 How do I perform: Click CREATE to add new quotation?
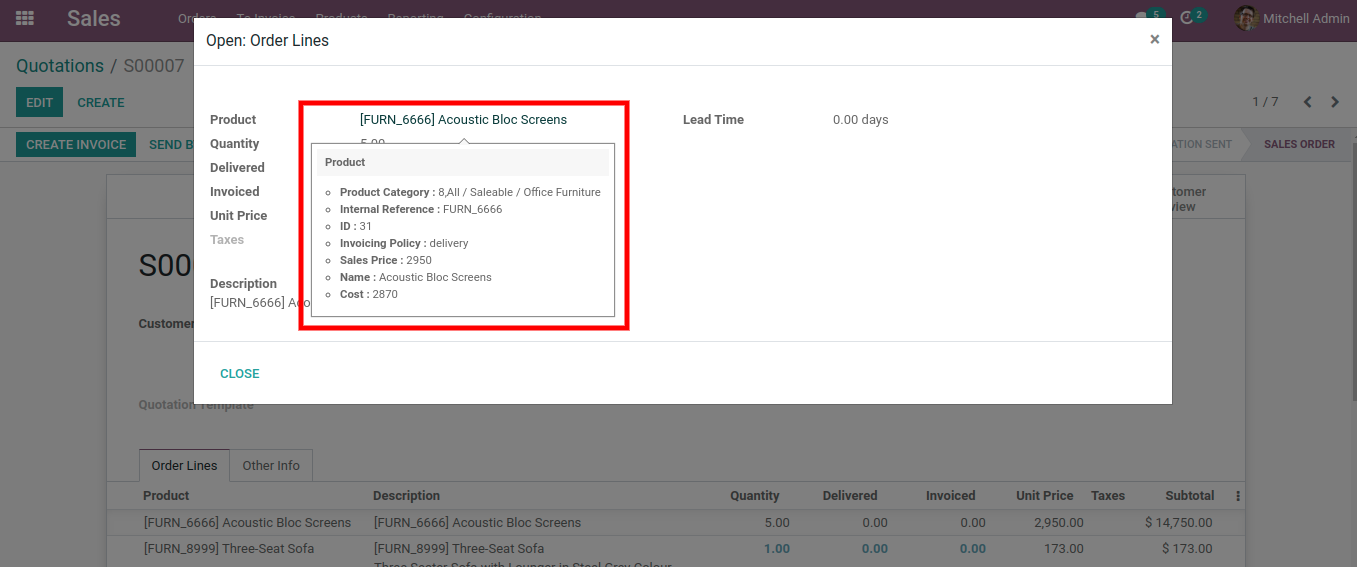coord(101,102)
